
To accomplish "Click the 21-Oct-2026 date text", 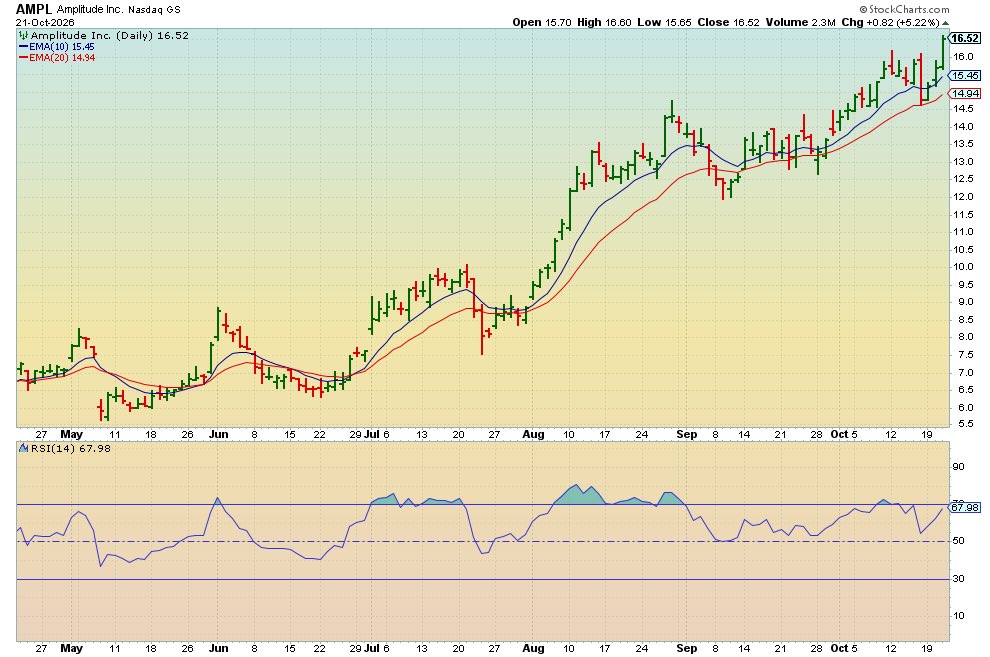I will [x=45, y=22].
